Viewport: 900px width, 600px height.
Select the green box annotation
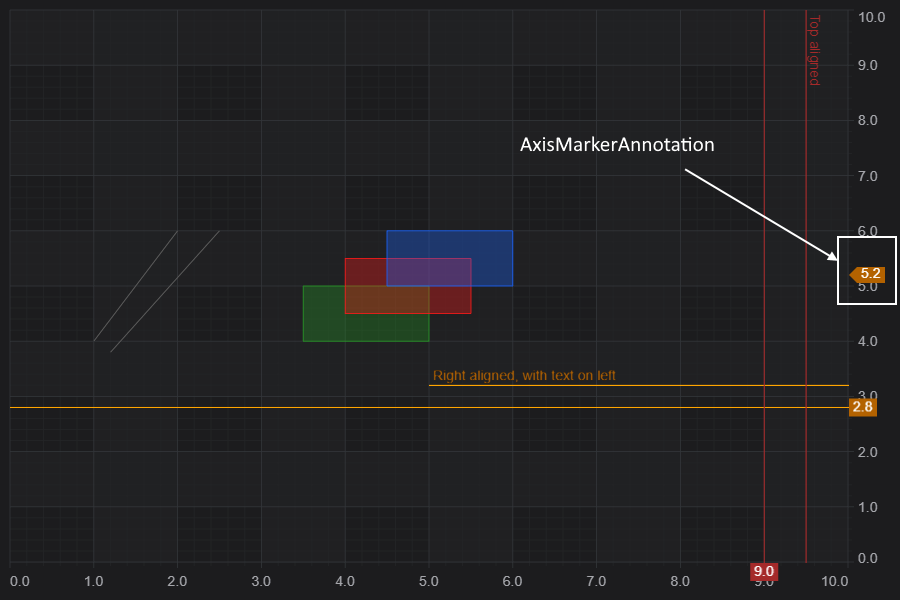(x=366, y=313)
